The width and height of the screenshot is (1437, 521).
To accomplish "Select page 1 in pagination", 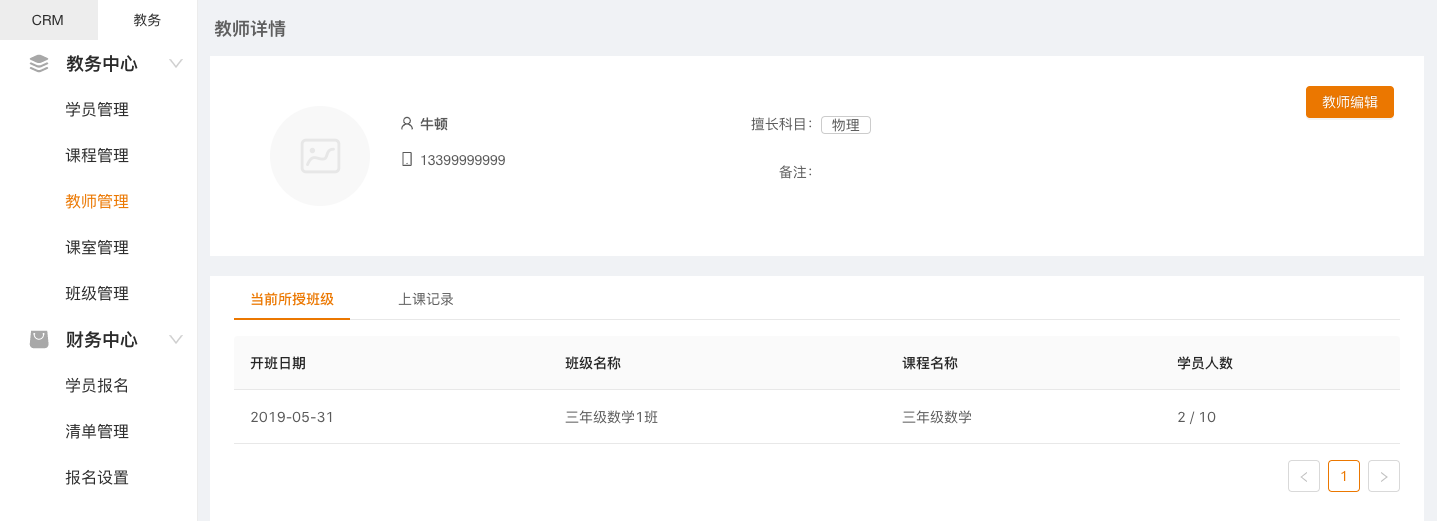I will pyautogui.click(x=1343, y=476).
